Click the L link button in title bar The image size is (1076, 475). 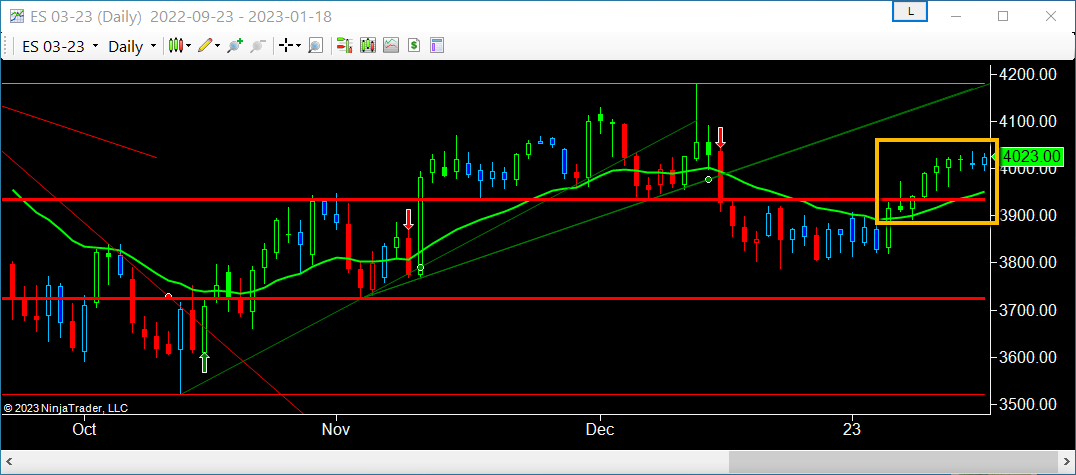pos(910,11)
